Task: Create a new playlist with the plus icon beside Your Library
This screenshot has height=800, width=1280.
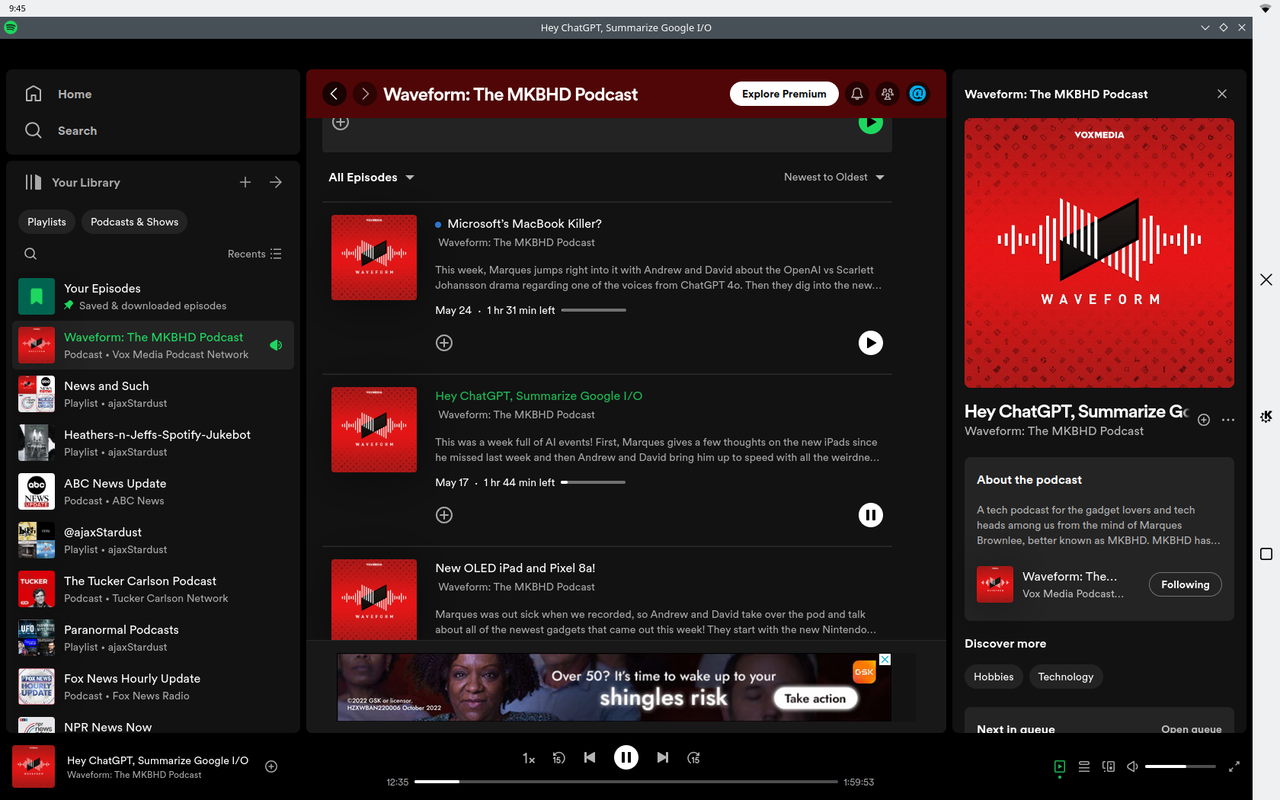Action: pos(245,182)
